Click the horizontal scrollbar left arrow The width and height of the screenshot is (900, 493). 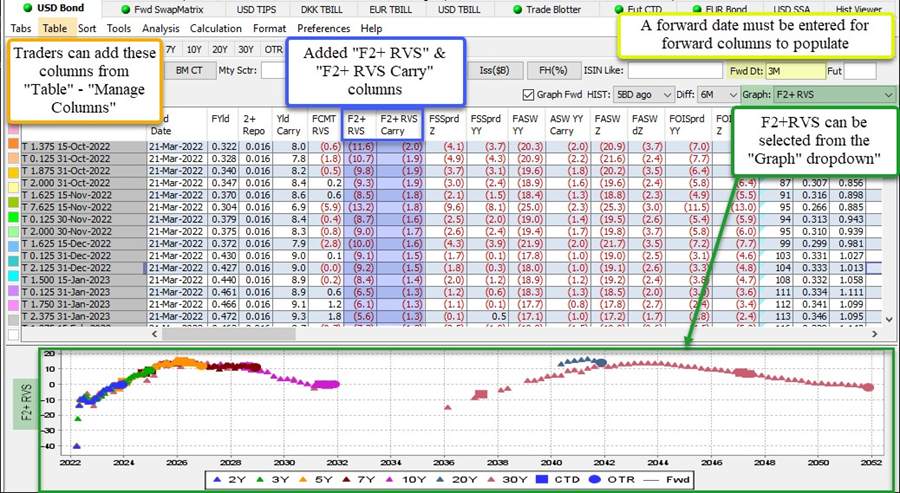(155, 333)
